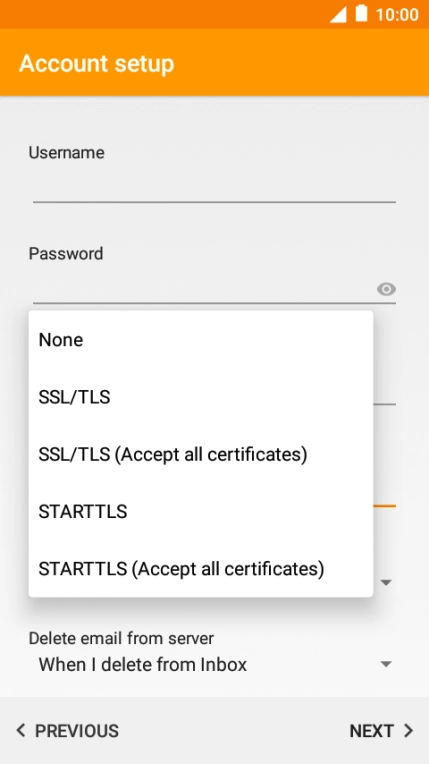This screenshot has height=764, width=429.
Task: Click the When I delete from Inbox arrow
Action: [x=386, y=664]
